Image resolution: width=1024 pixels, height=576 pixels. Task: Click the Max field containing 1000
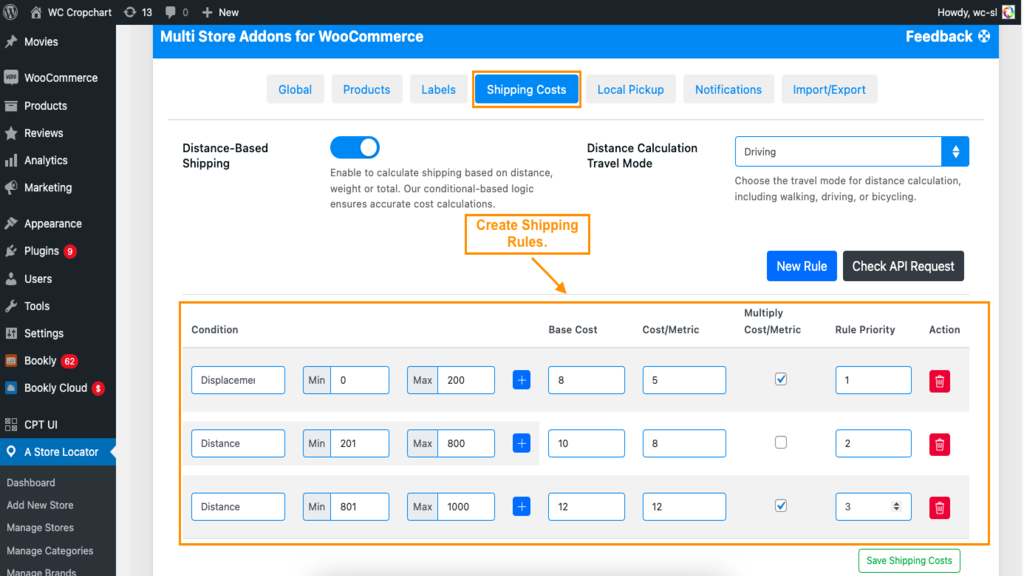point(466,507)
